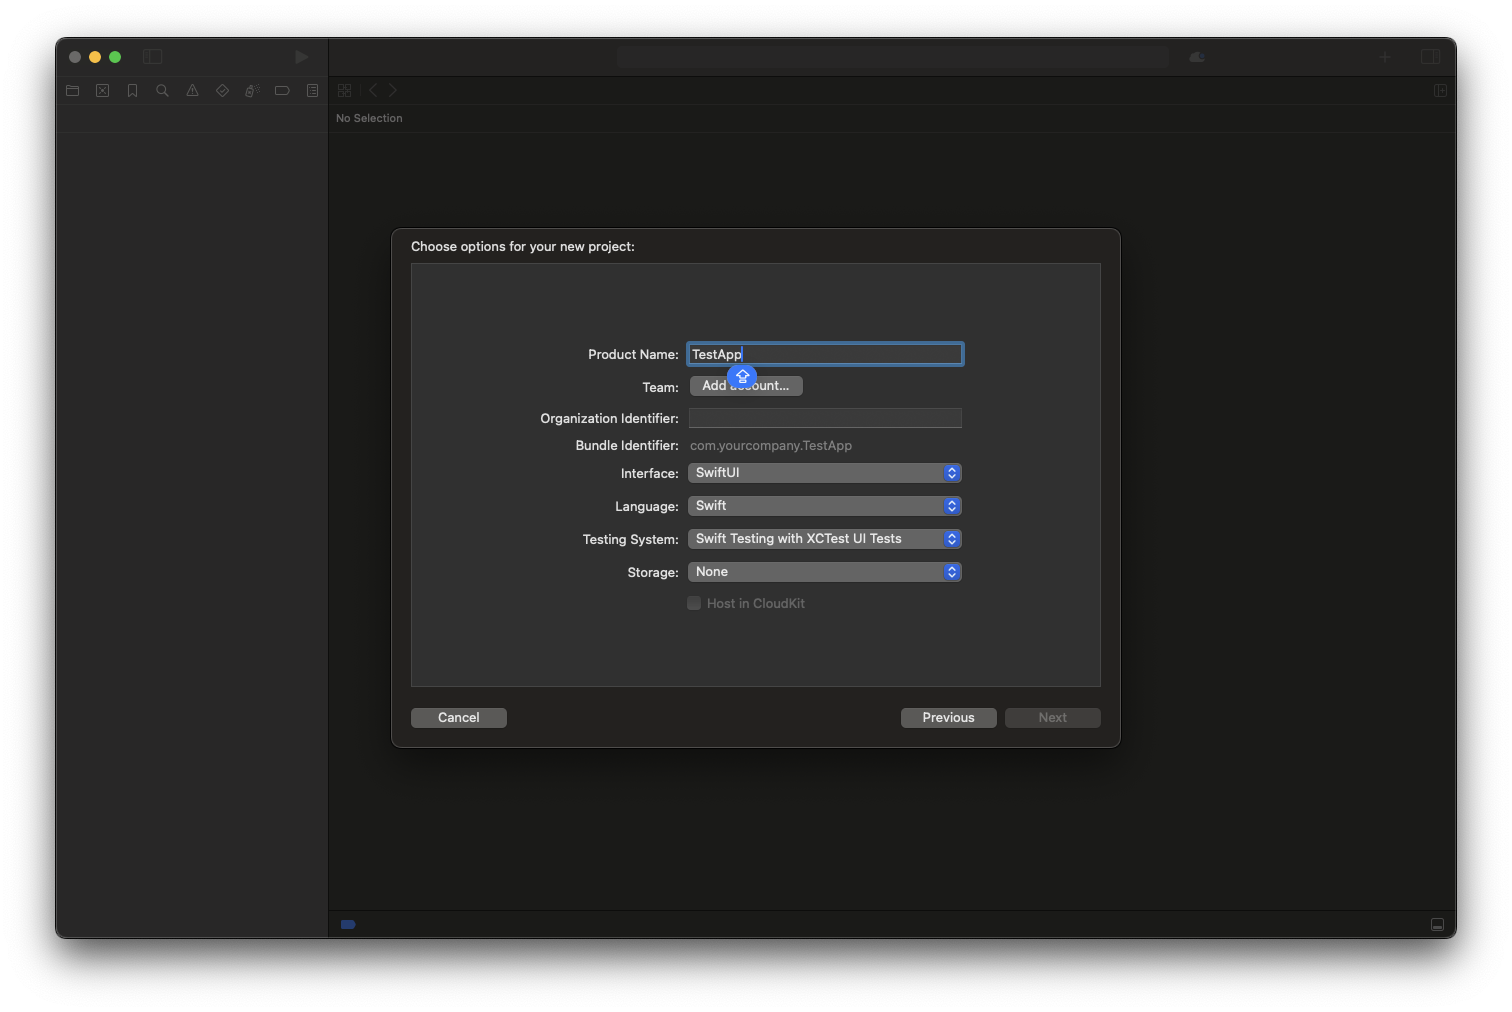1512x1012 pixels.
Task: Open the Report navigator list icon
Action: 312,90
